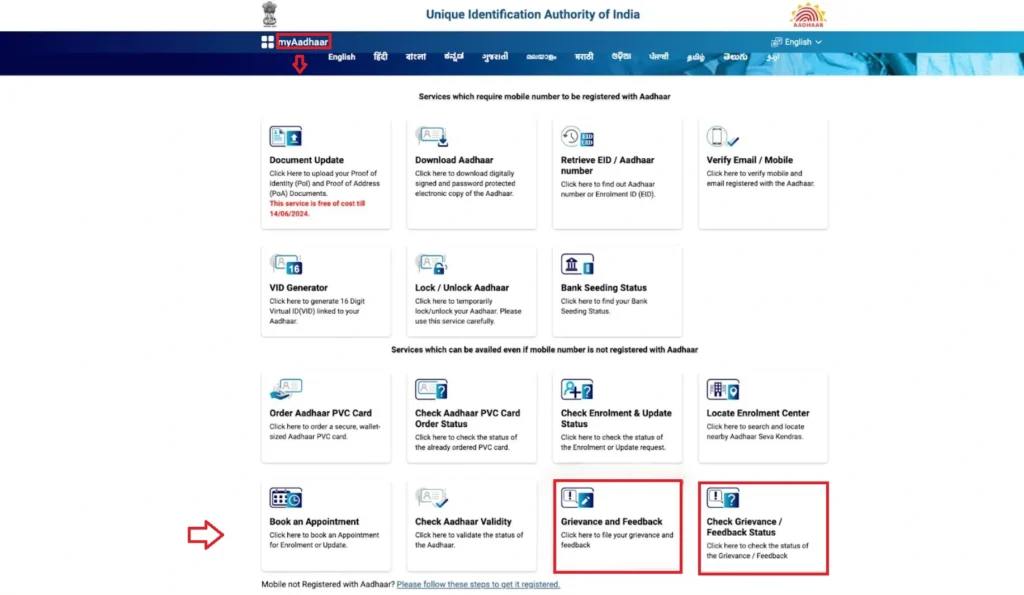Switch language to Kannada (ಕನ್ನಡ)
Image resolution: width=1024 pixels, height=595 pixels.
pos(454,57)
